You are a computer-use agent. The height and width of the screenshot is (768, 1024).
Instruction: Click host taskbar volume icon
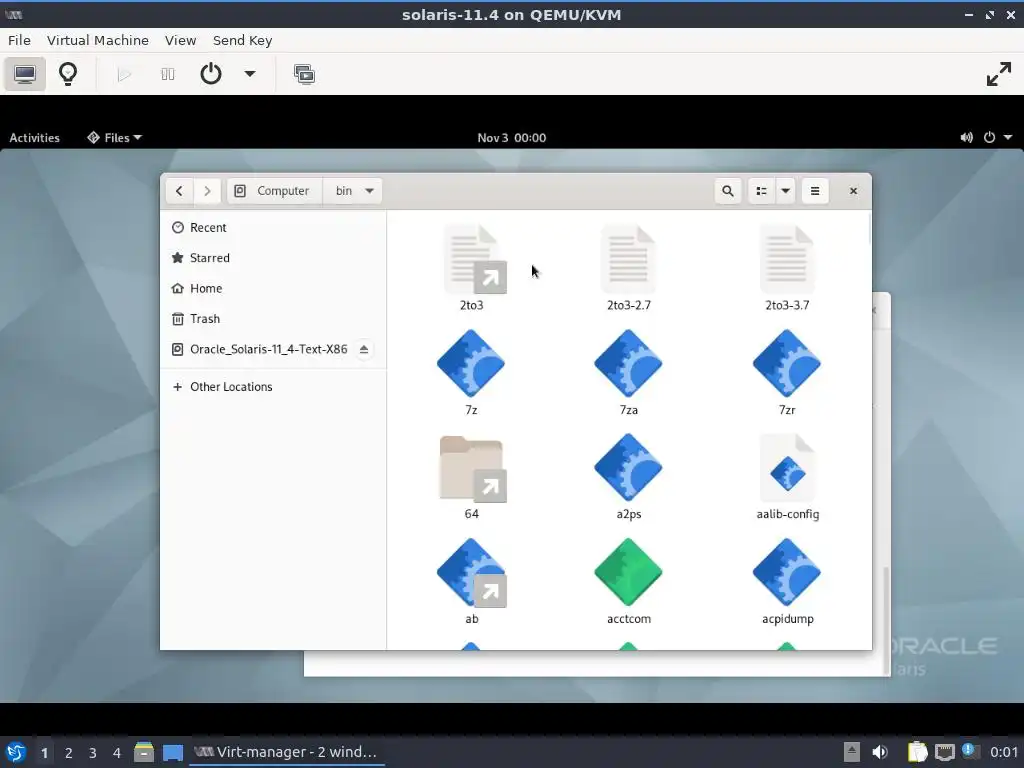click(x=880, y=752)
